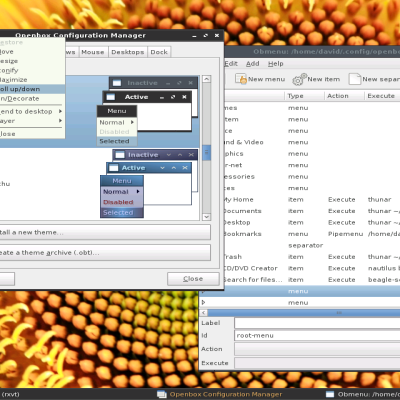Click the Action combo field in Obmenu
The height and width of the screenshot is (400, 400).
coord(317,349)
